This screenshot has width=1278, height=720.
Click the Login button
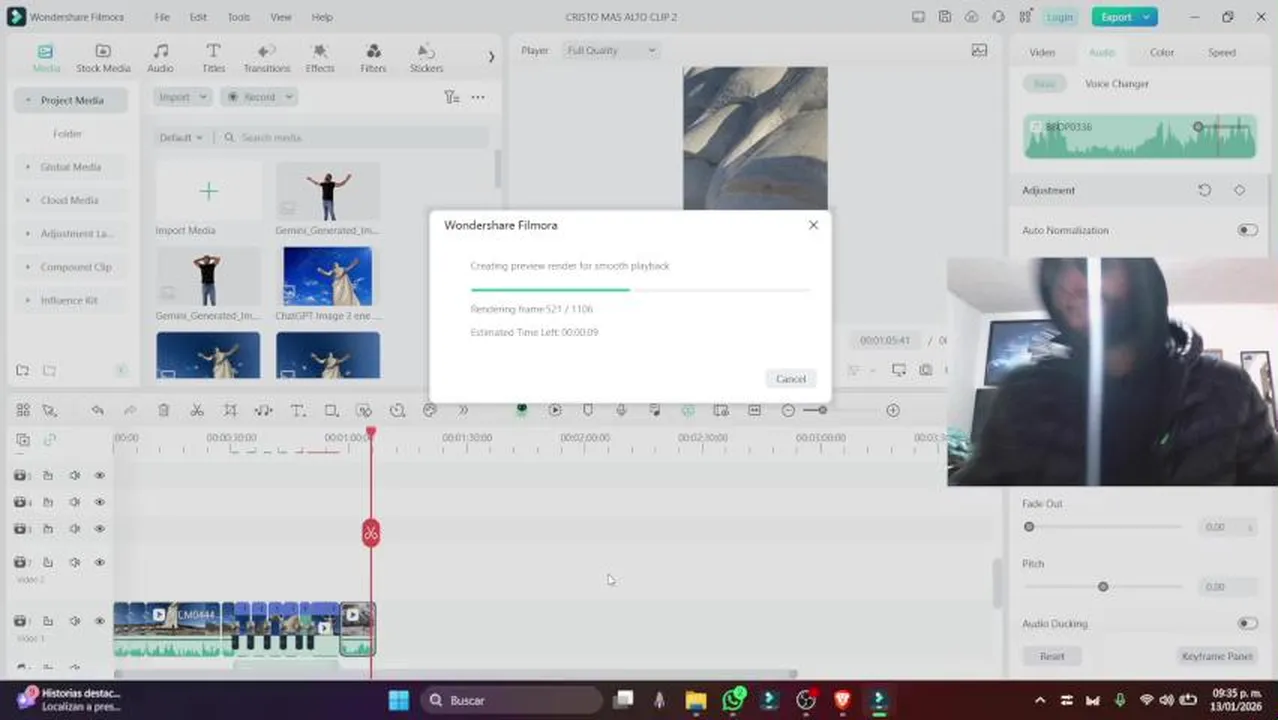pyautogui.click(x=1059, y=17)
